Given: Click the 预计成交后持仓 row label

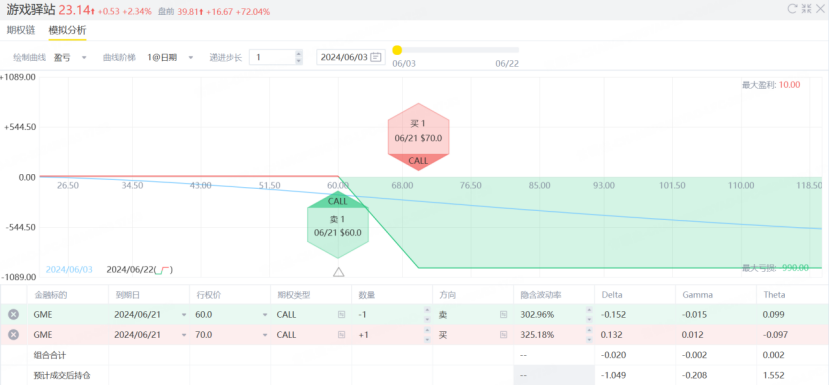Looking at the screenshot, I should pyautogui.click(x=62, y=375).
